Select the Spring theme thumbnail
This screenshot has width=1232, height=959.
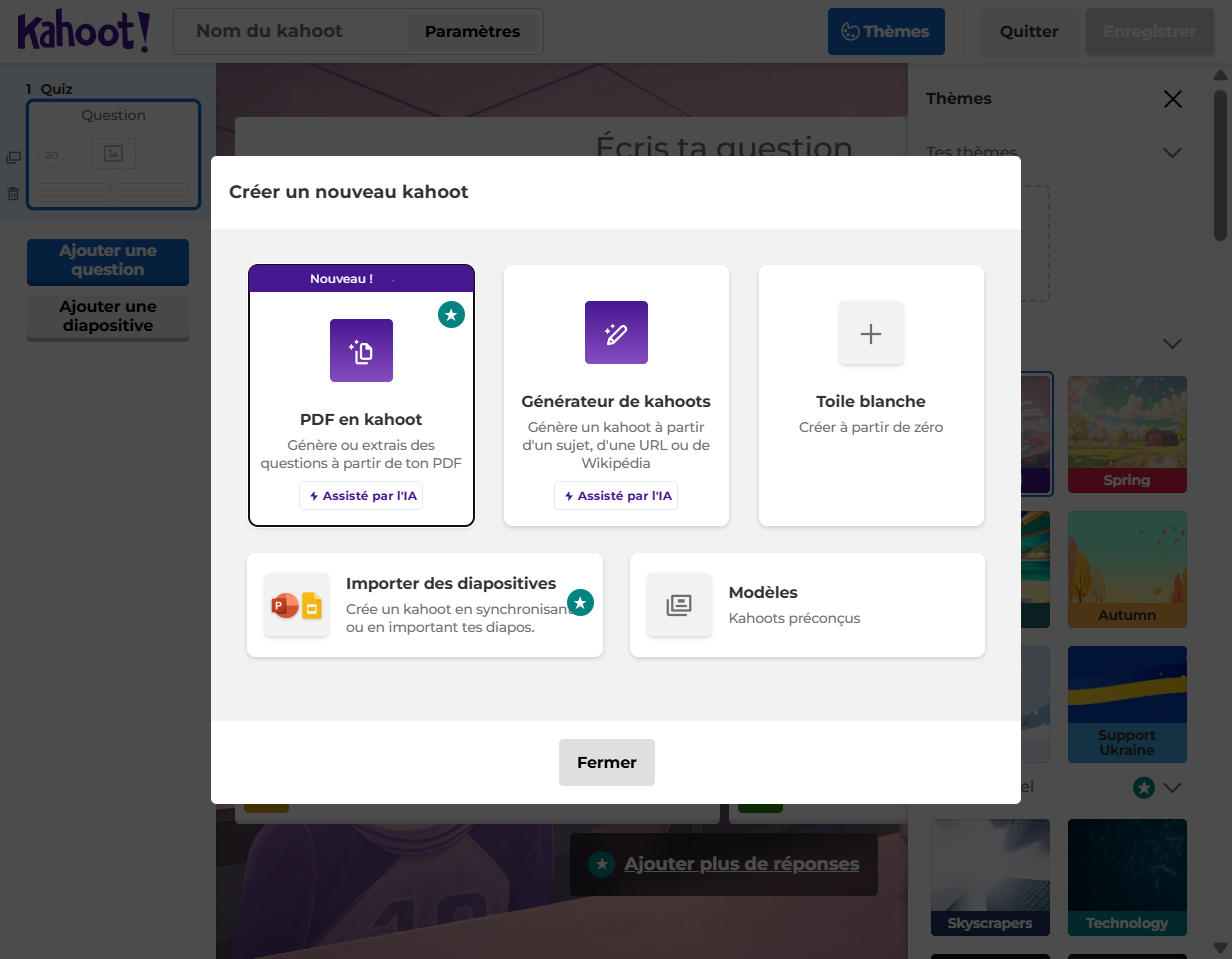click(x=1127, y=434)
